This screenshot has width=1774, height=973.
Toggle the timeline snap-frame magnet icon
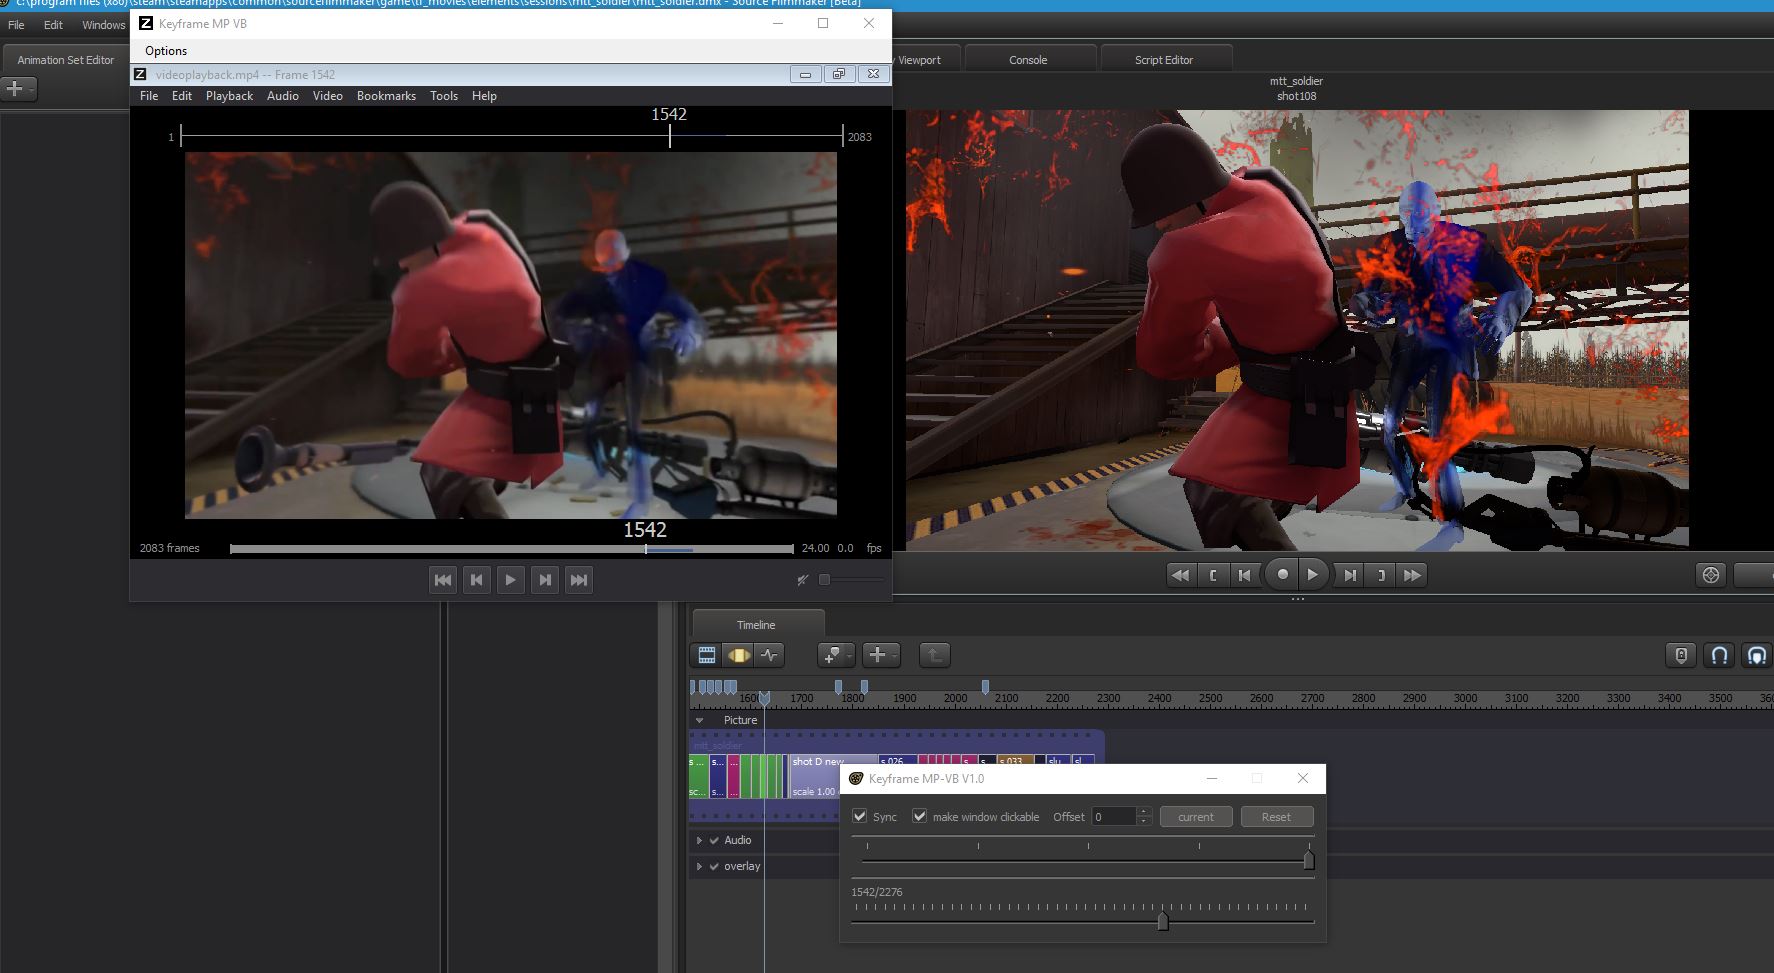point(1757,655)
